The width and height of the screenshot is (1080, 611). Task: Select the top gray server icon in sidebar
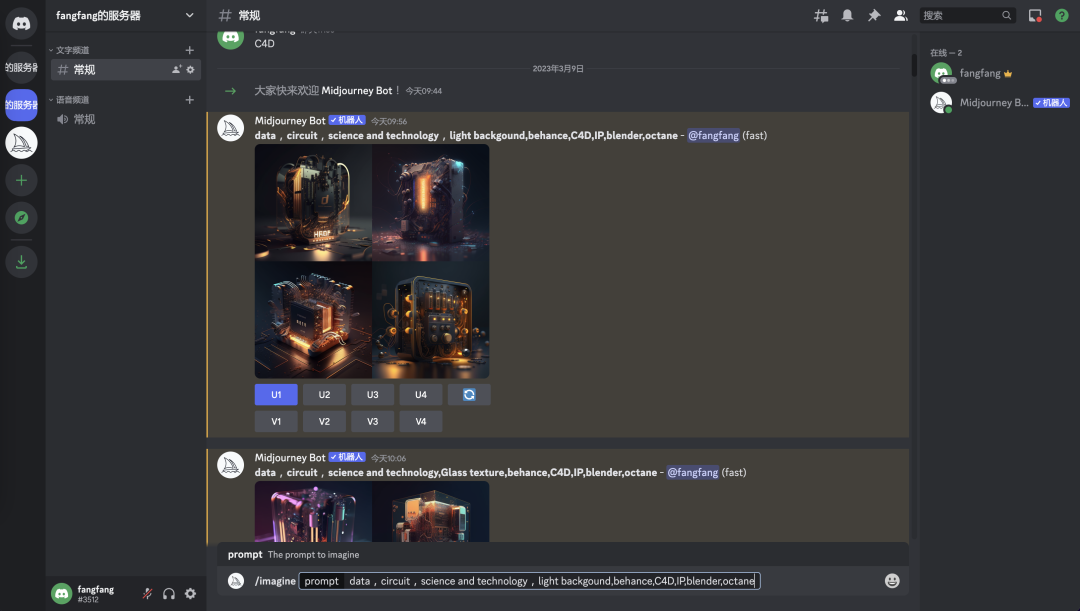point(21,68)
